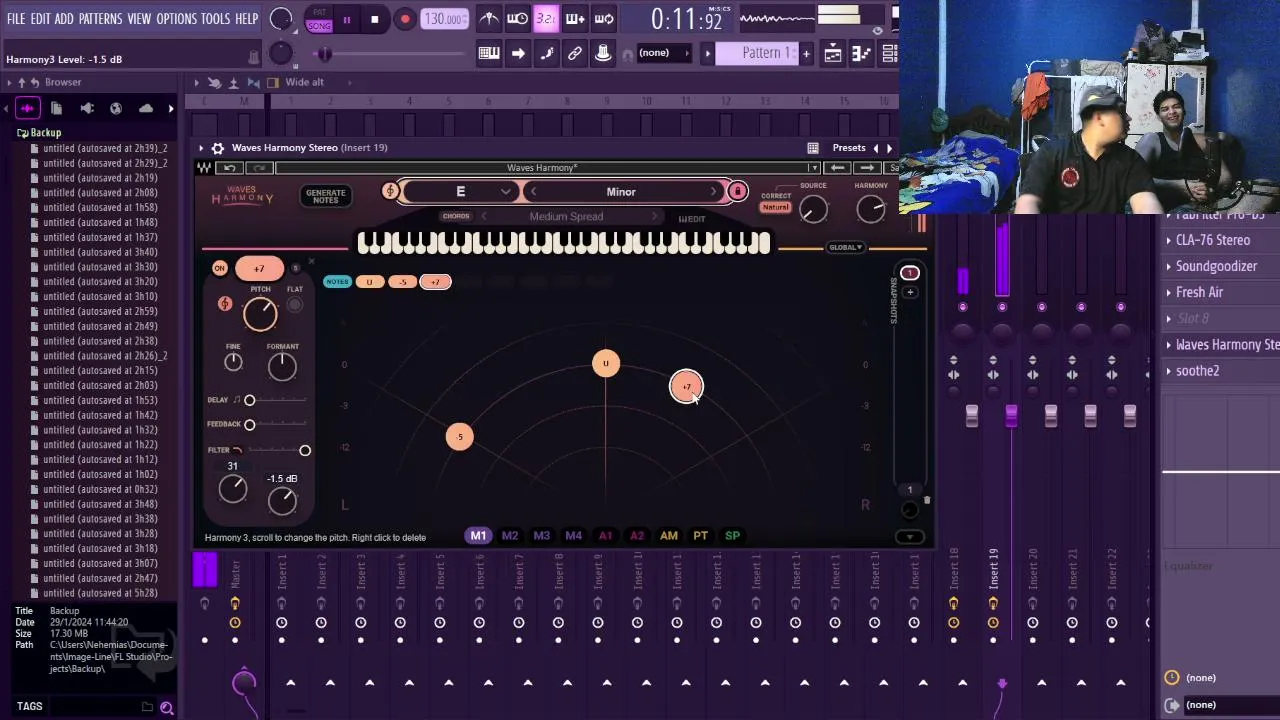Open the OPTIONS menu
This screenshot has height=720, width=1280.
pos(177,19)
